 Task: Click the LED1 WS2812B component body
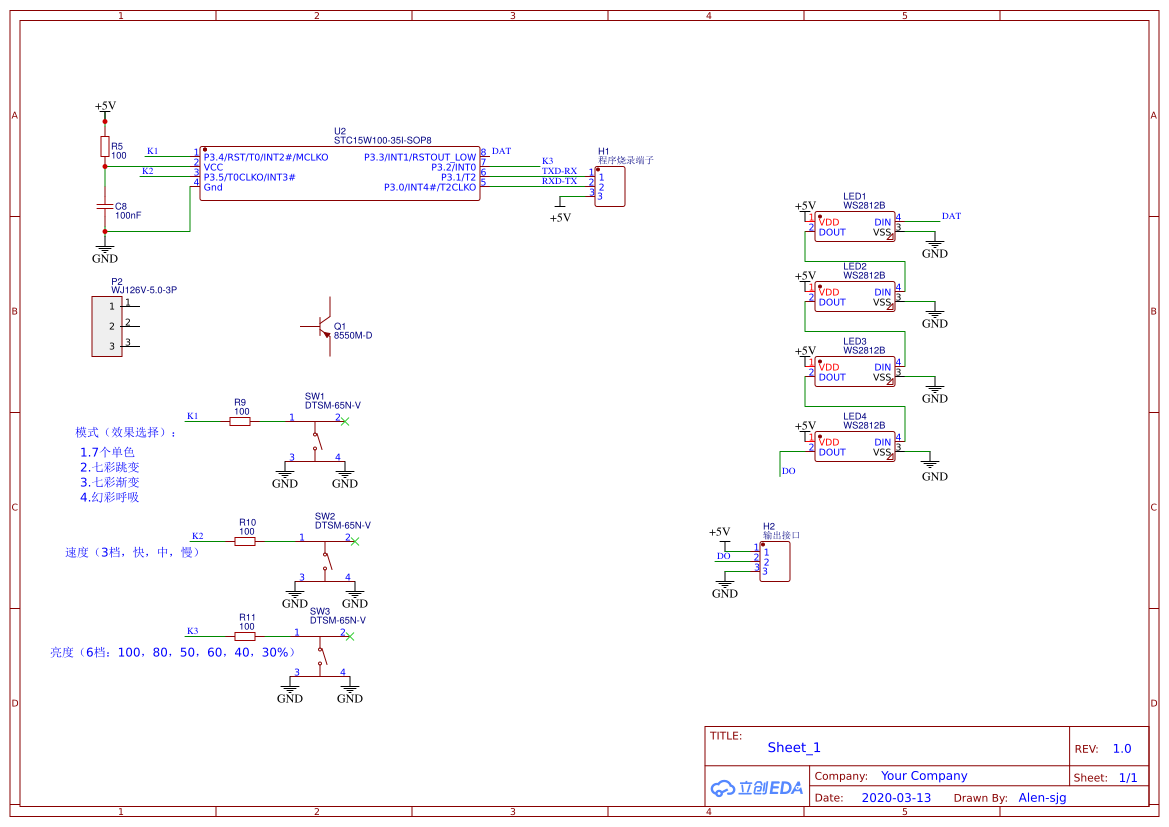[x=854, y=227]
